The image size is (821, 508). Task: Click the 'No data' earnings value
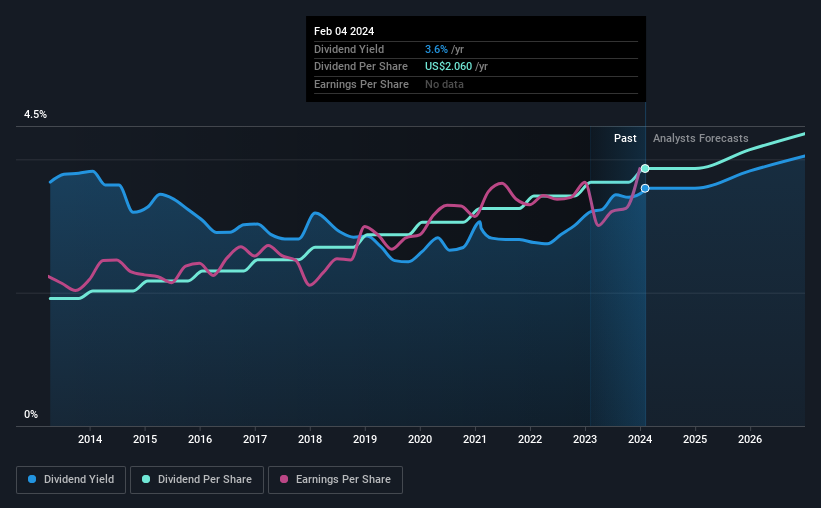(x=444, y=84)
